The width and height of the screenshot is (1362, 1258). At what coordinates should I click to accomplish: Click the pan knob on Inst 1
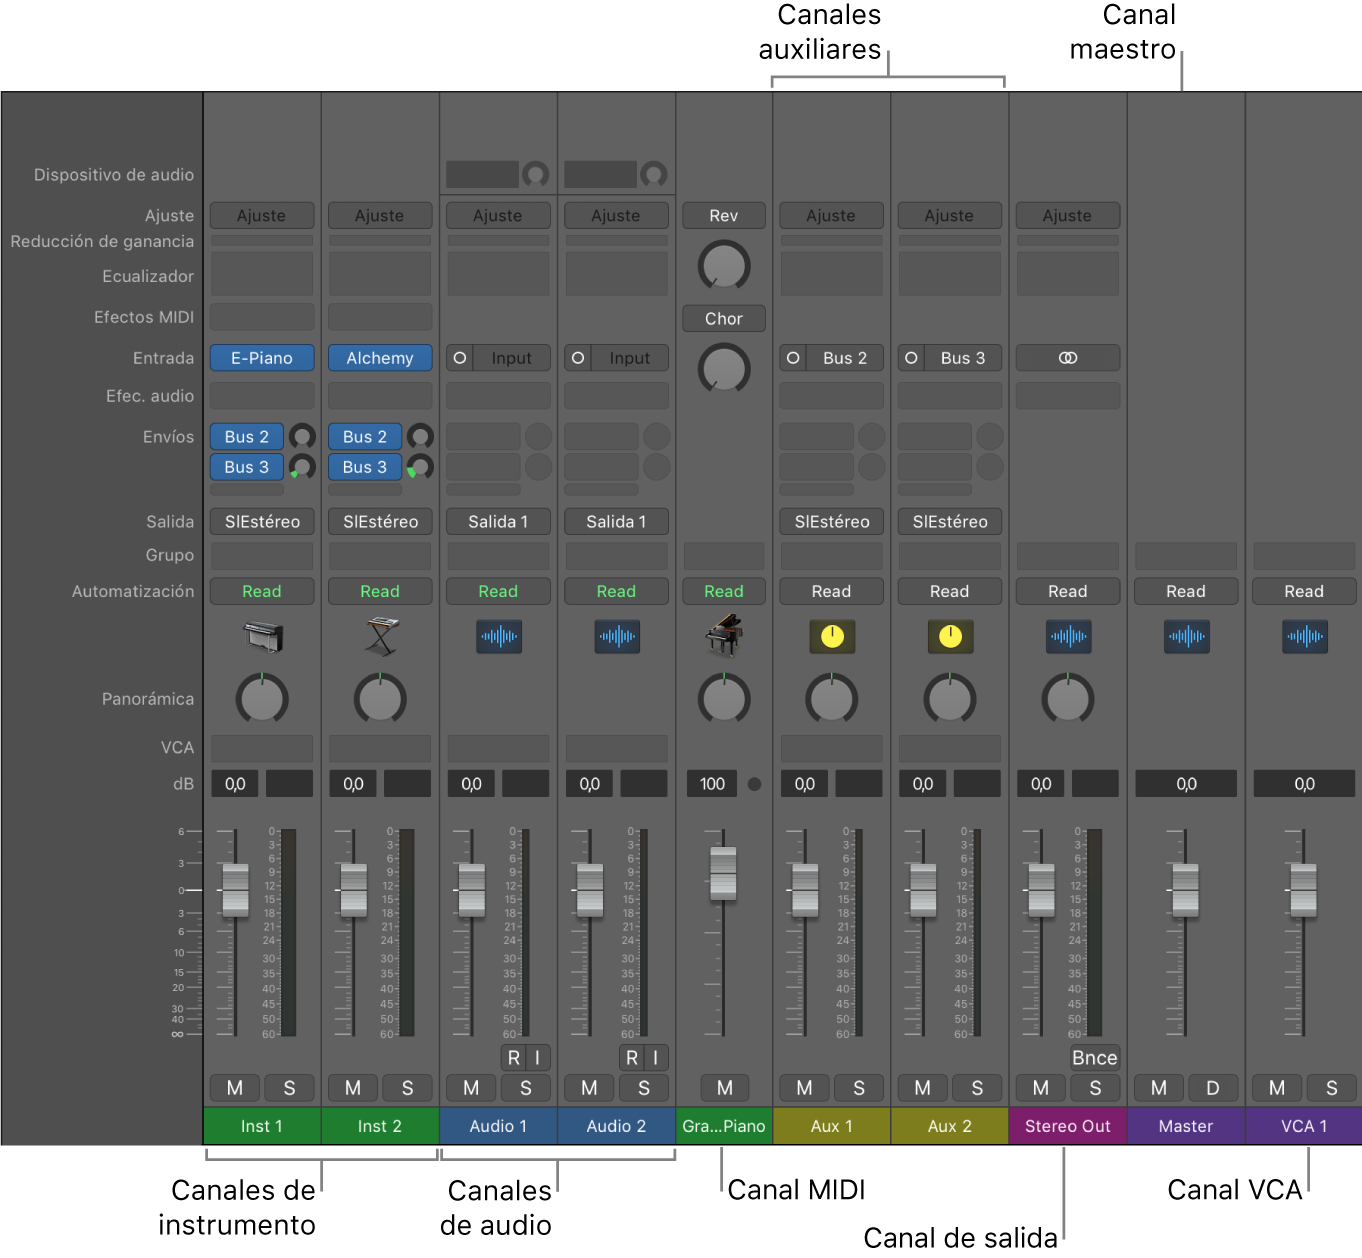[262, 699]
